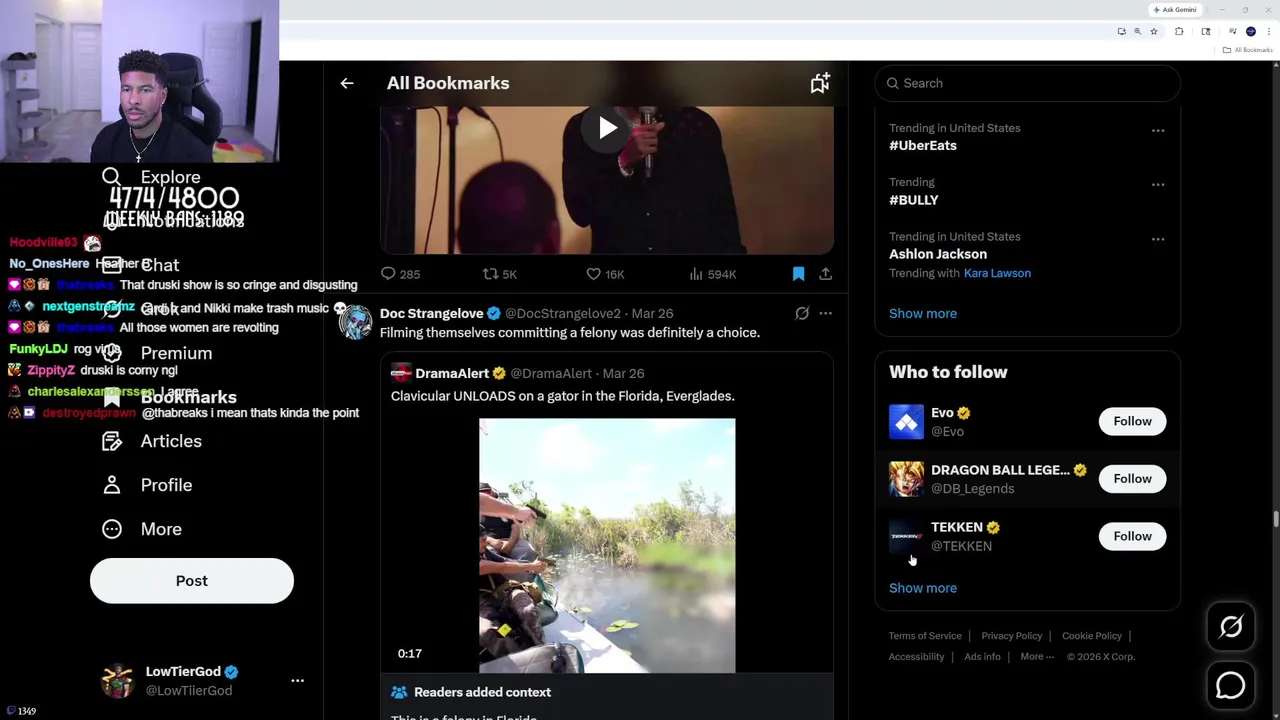
Task: Open the All Bookmarks folder in browser bar
Action: [1248, 50]
